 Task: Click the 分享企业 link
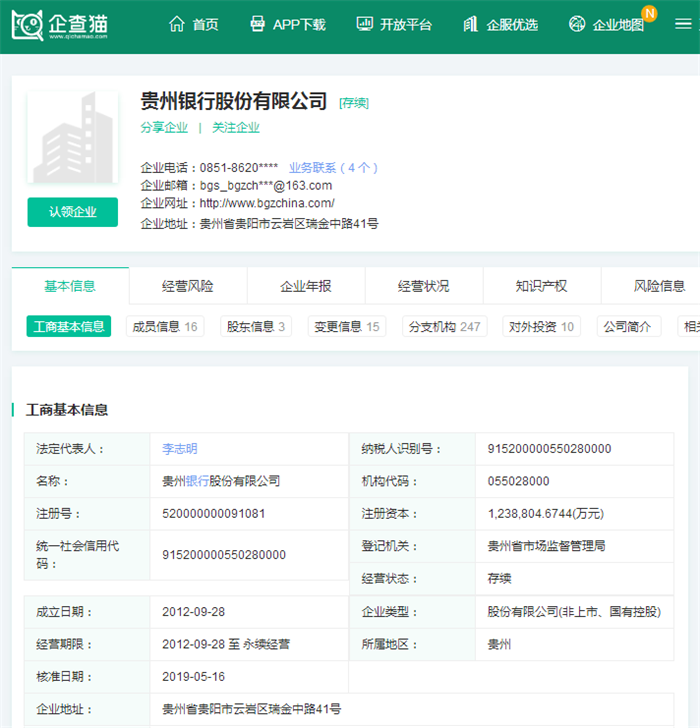tap(164, 128)
